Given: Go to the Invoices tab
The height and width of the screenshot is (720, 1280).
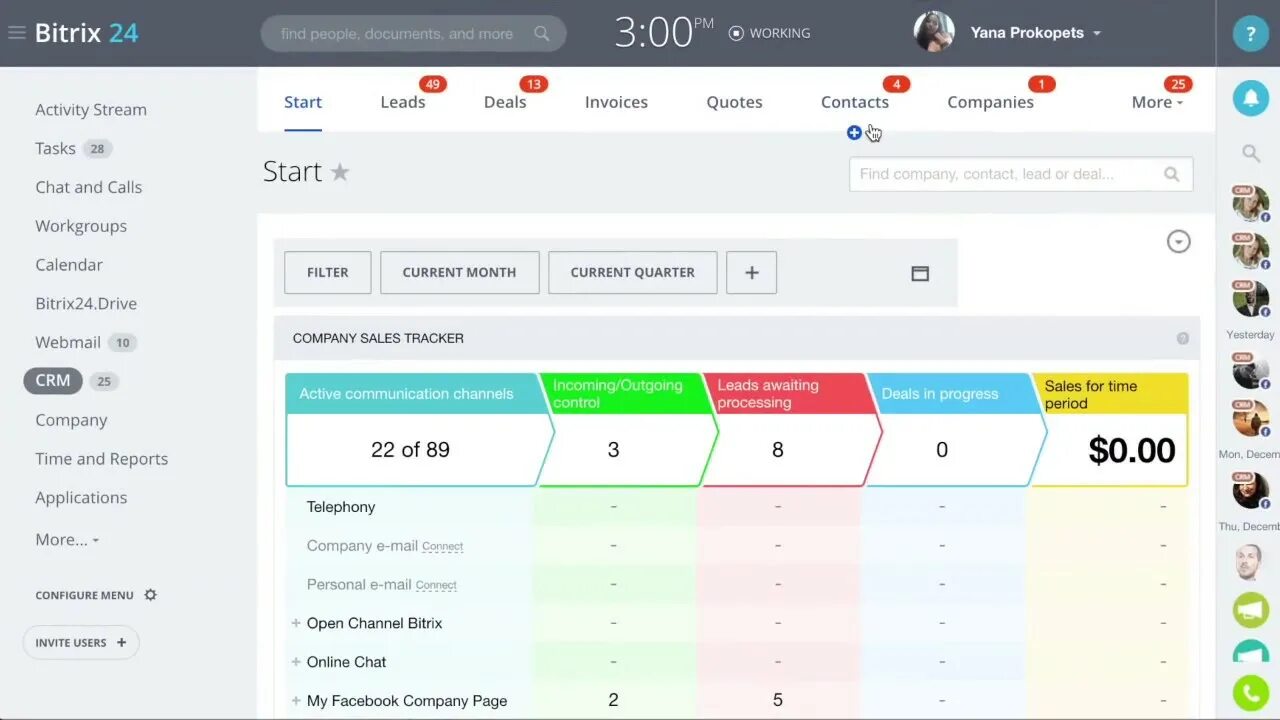Looking at the screenshot, I should pos(616,102).
